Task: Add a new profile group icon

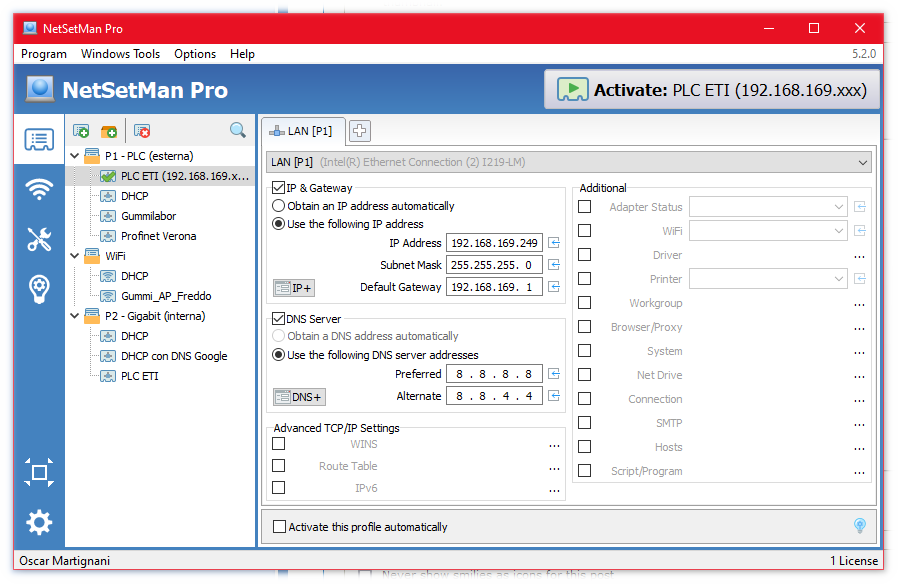Action: pyautogui.click(x=109, y=131)
